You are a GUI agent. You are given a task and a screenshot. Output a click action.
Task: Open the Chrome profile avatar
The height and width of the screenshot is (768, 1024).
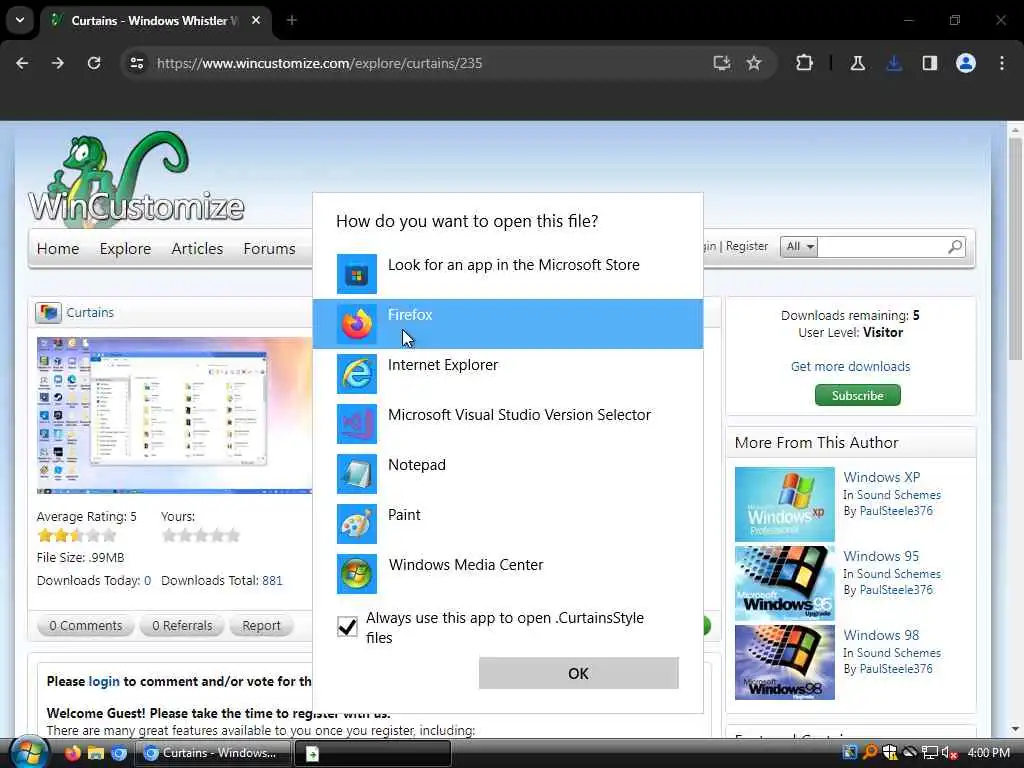(x=966, y=63)
